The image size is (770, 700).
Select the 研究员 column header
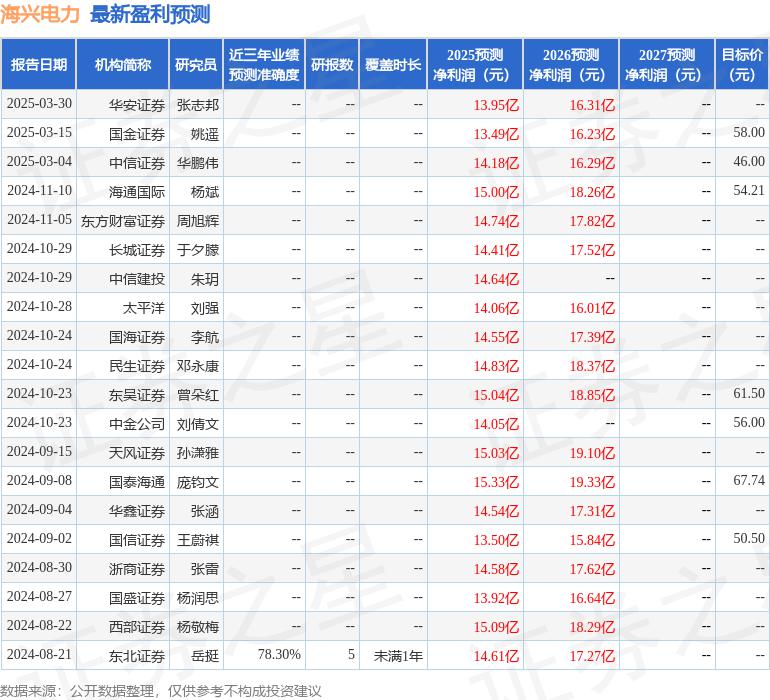tap(196, 64)
